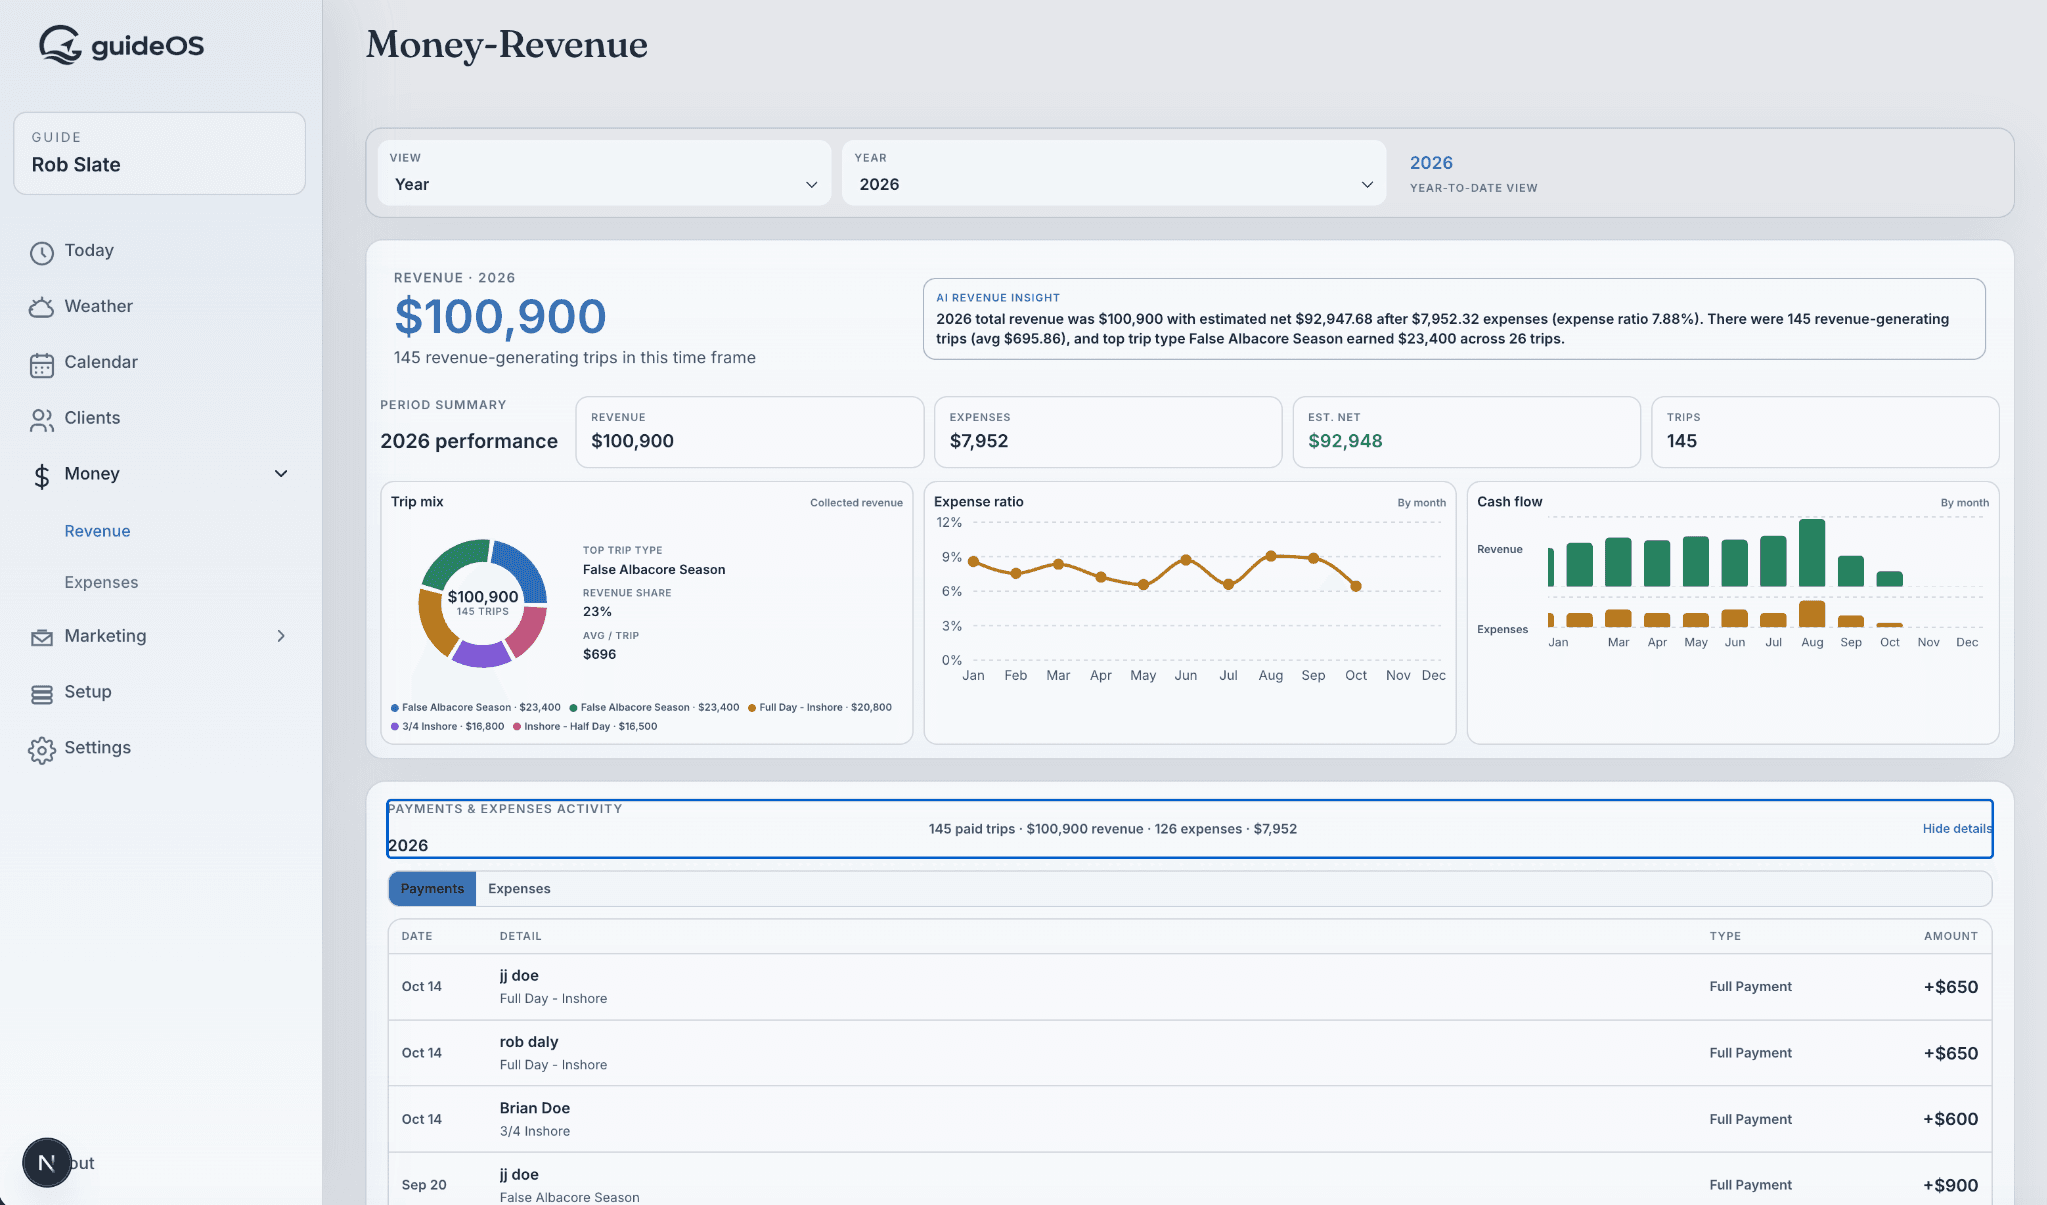This screenshot has width=2047, height=1205.
Task: Click the August revenue bar in Cash flow
Action: tap(1812, 553)
